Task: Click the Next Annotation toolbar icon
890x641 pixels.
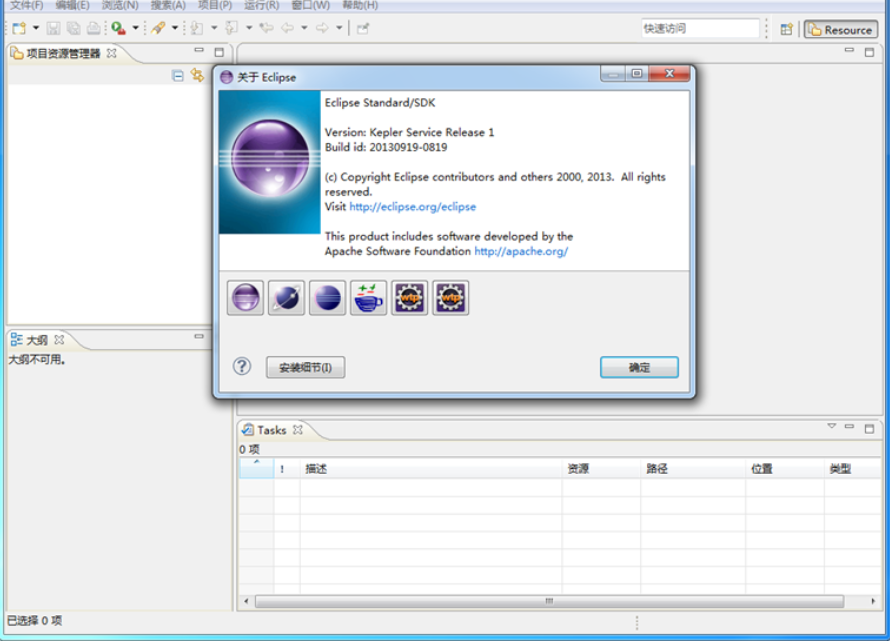Action: click(x=197, y=28)
